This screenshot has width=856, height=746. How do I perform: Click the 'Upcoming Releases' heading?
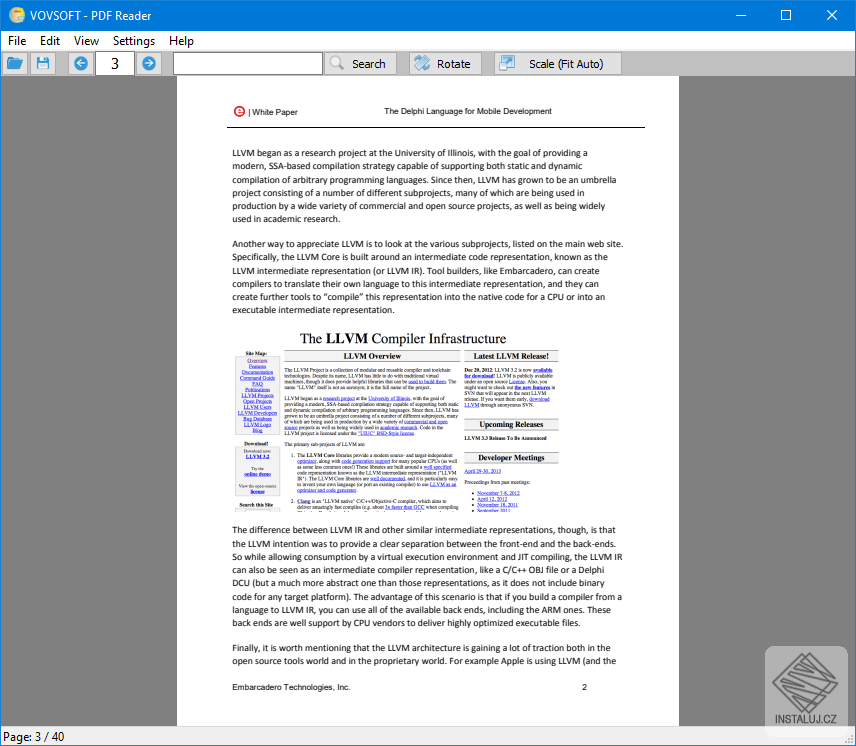[x=511, y=424]
